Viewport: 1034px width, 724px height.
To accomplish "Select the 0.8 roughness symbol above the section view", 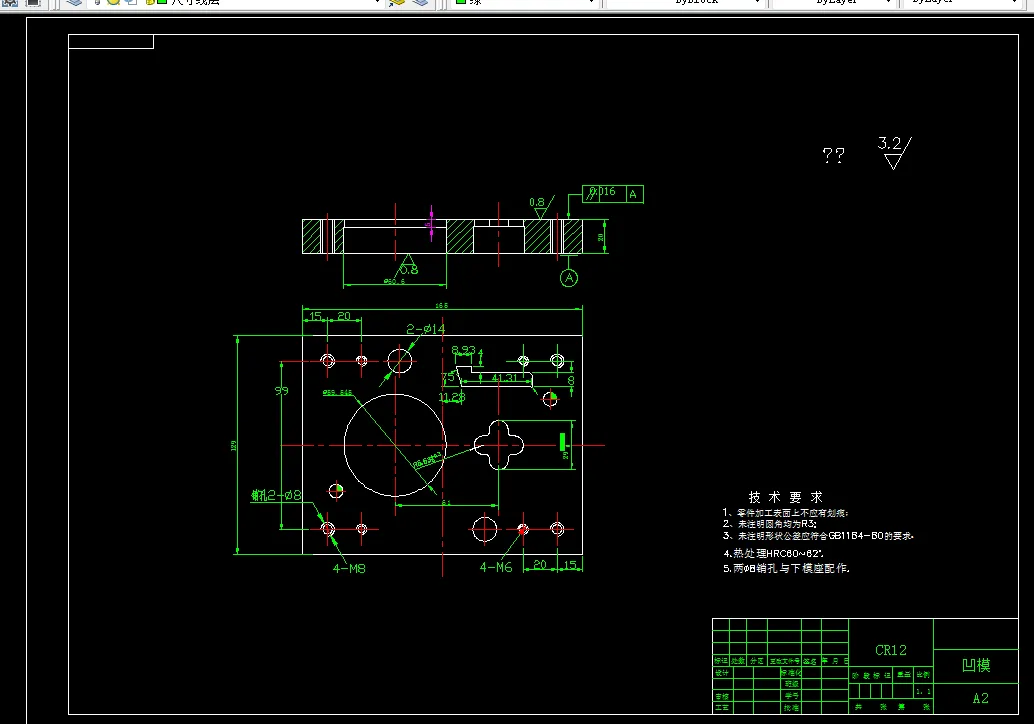I will (541, 206).
